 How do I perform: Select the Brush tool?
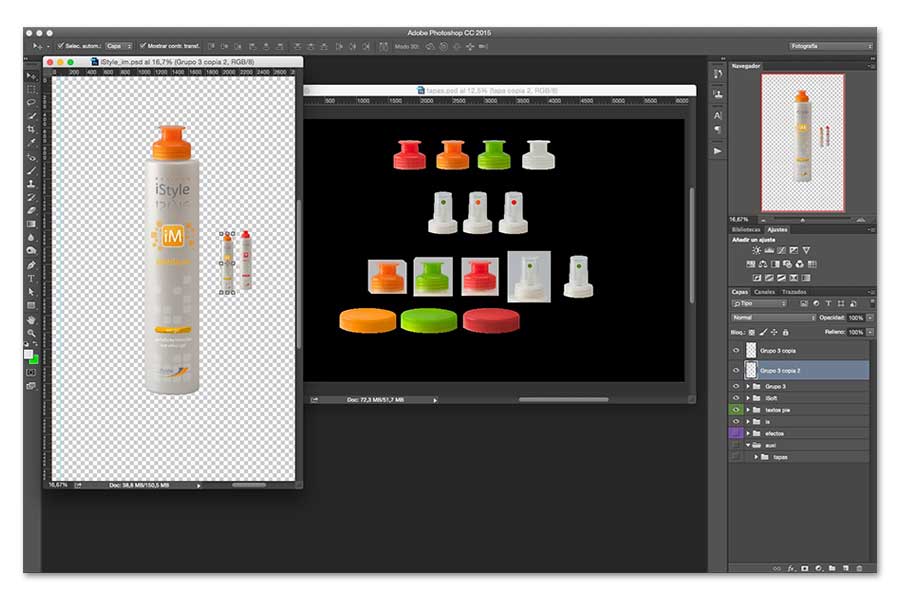pyautogui.click(x=31, y=171)
